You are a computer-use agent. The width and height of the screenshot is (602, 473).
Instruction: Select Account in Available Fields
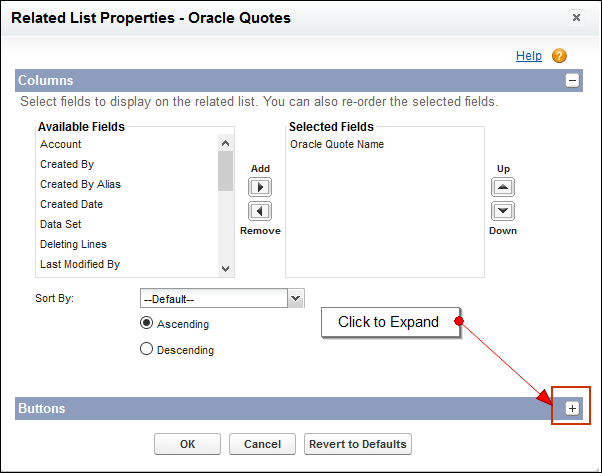(x=60, y=145)
